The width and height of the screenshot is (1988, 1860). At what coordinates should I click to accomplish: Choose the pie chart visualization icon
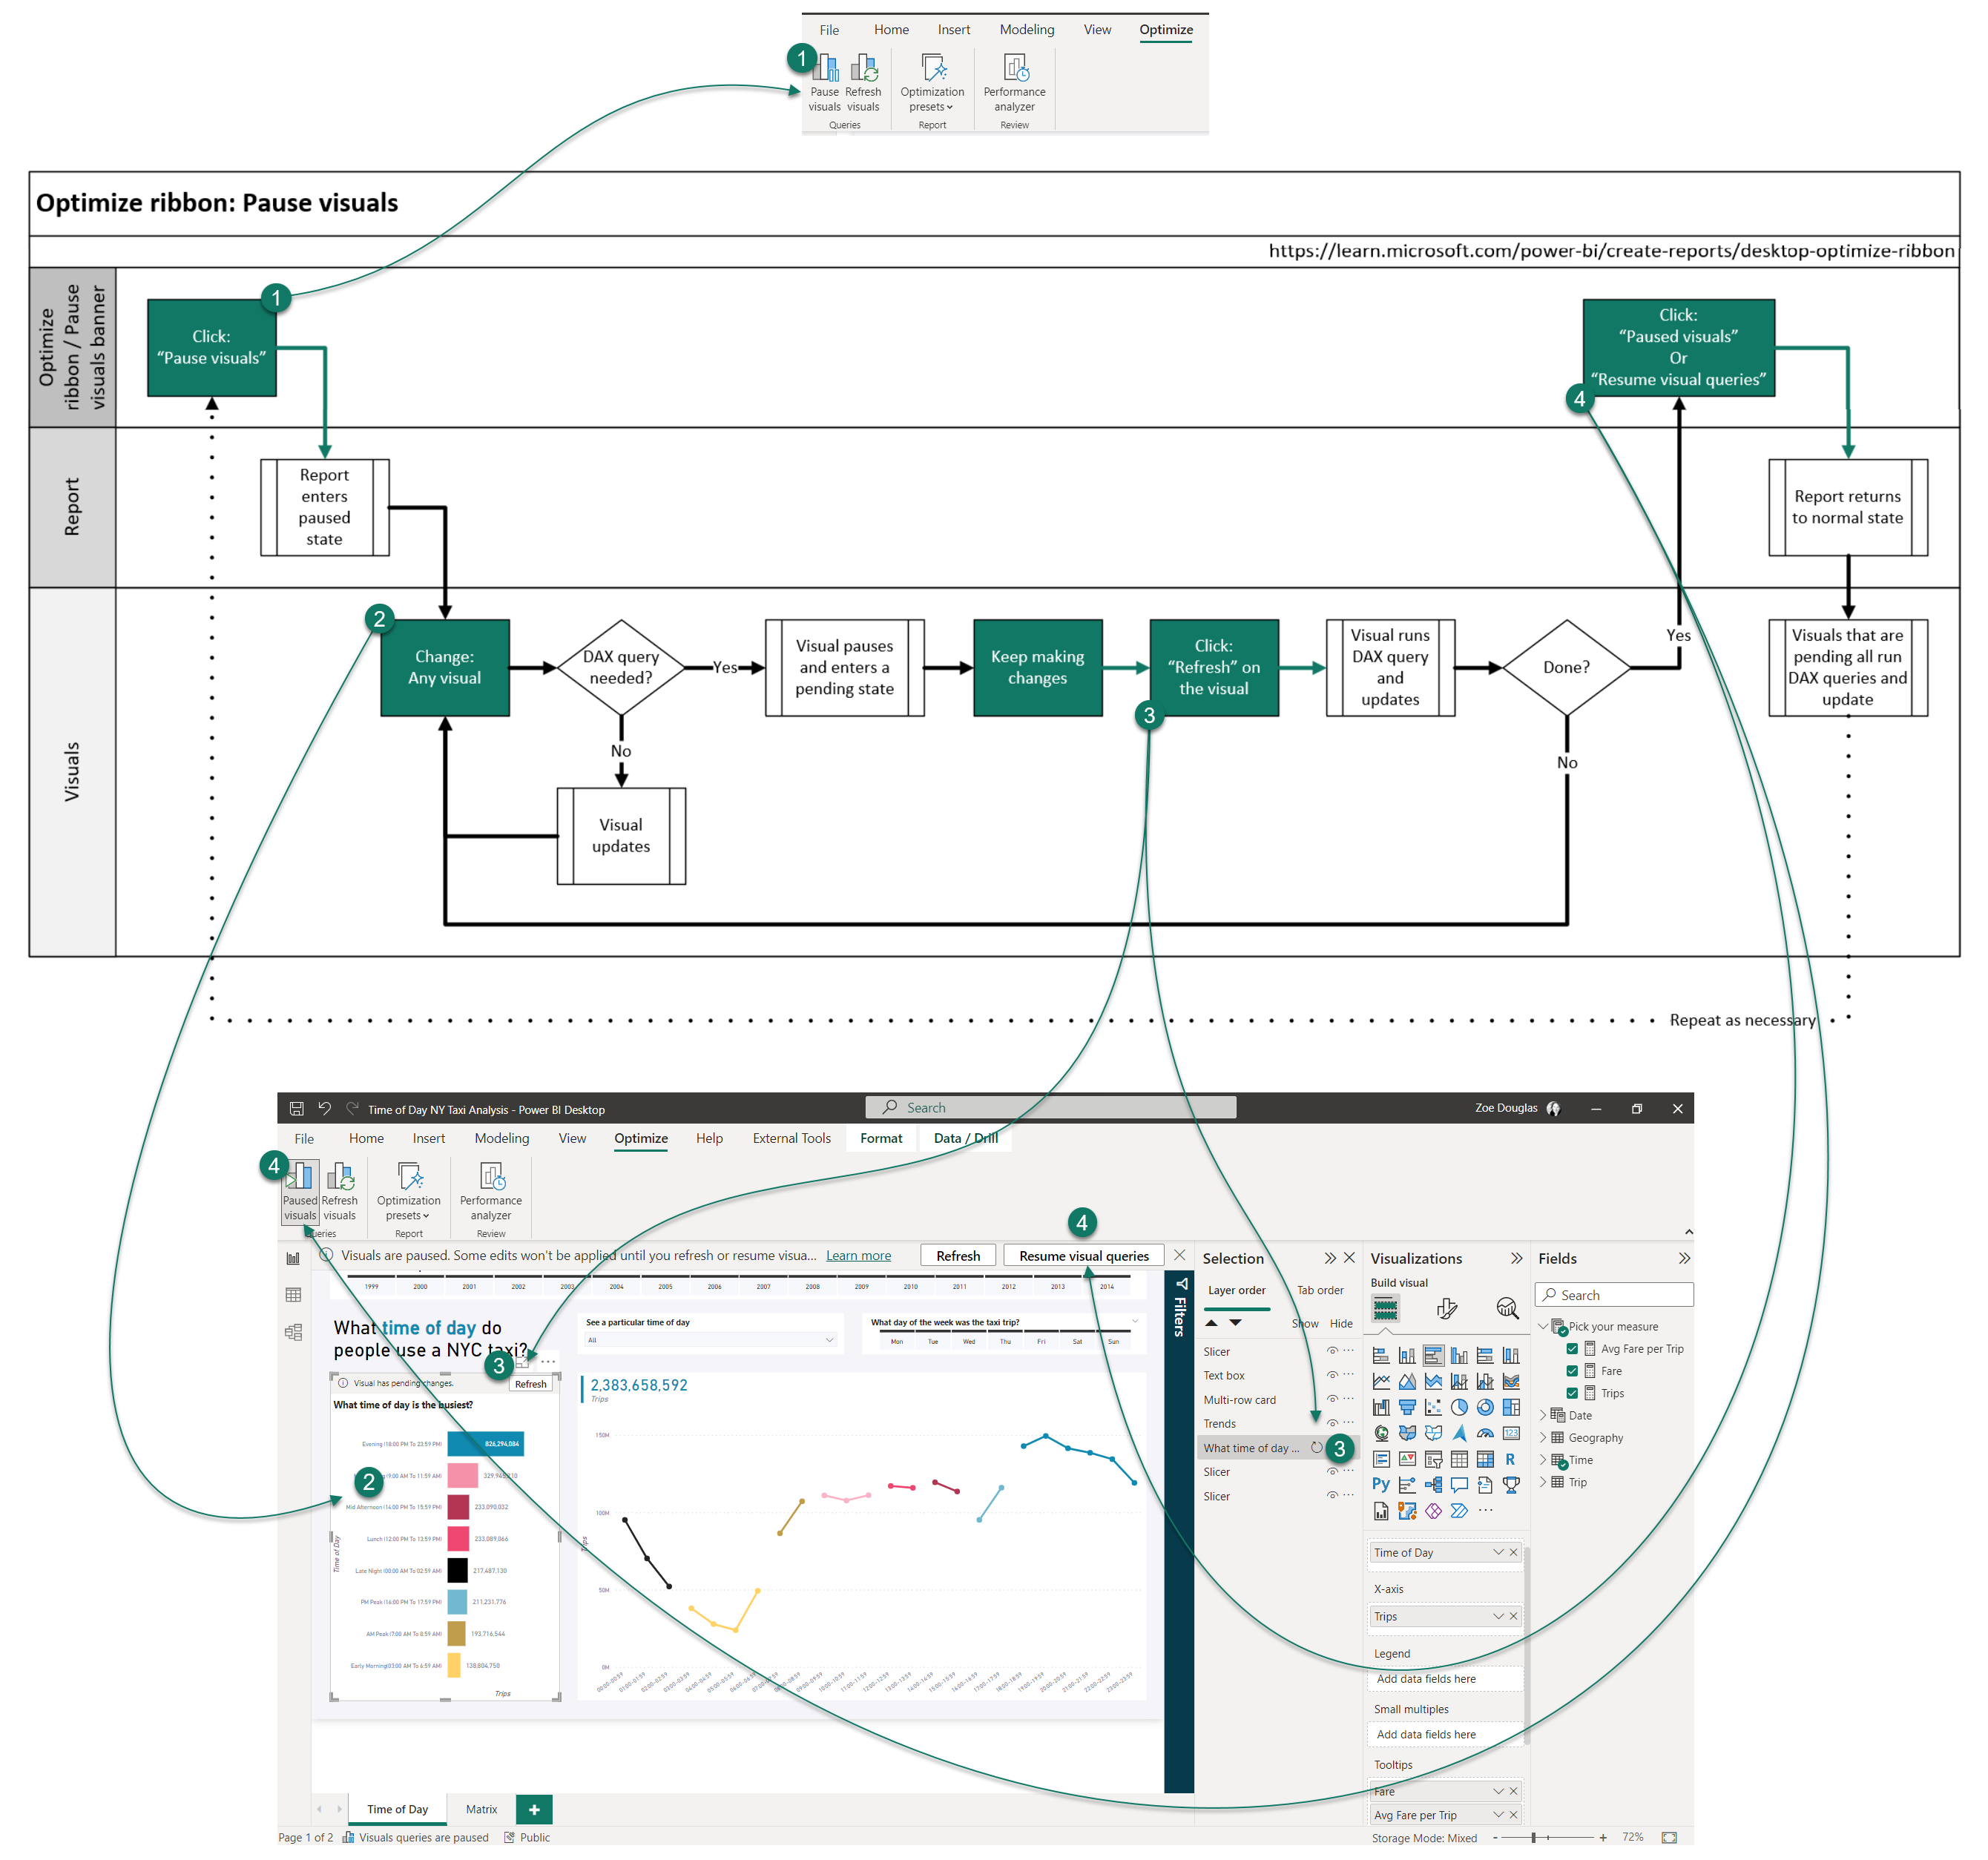(1459, 1407)
